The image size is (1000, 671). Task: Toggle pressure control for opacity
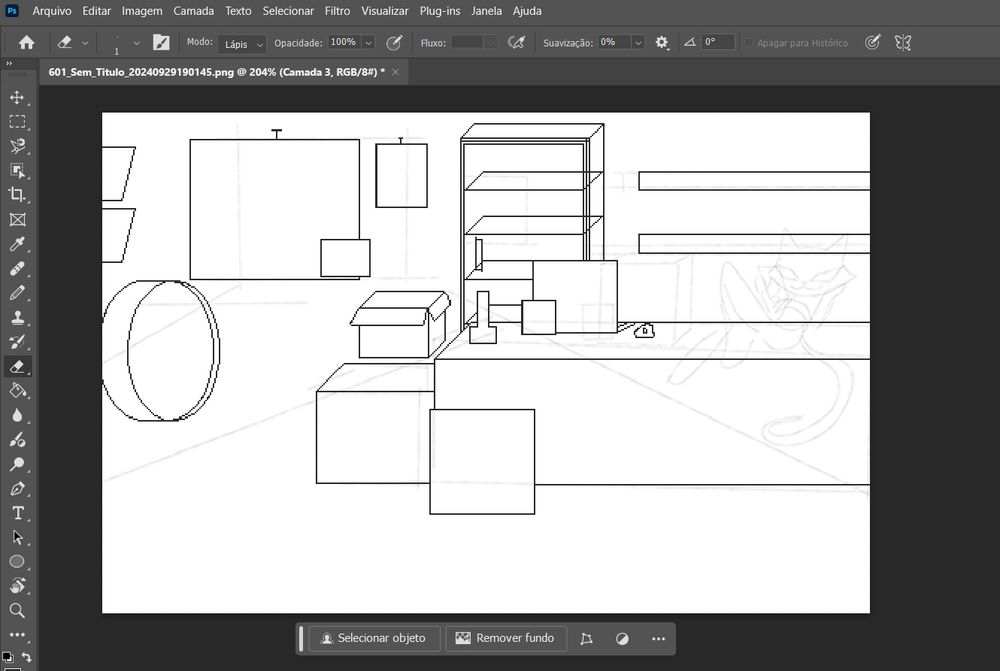pyautogui.click(x=394, y=43)
